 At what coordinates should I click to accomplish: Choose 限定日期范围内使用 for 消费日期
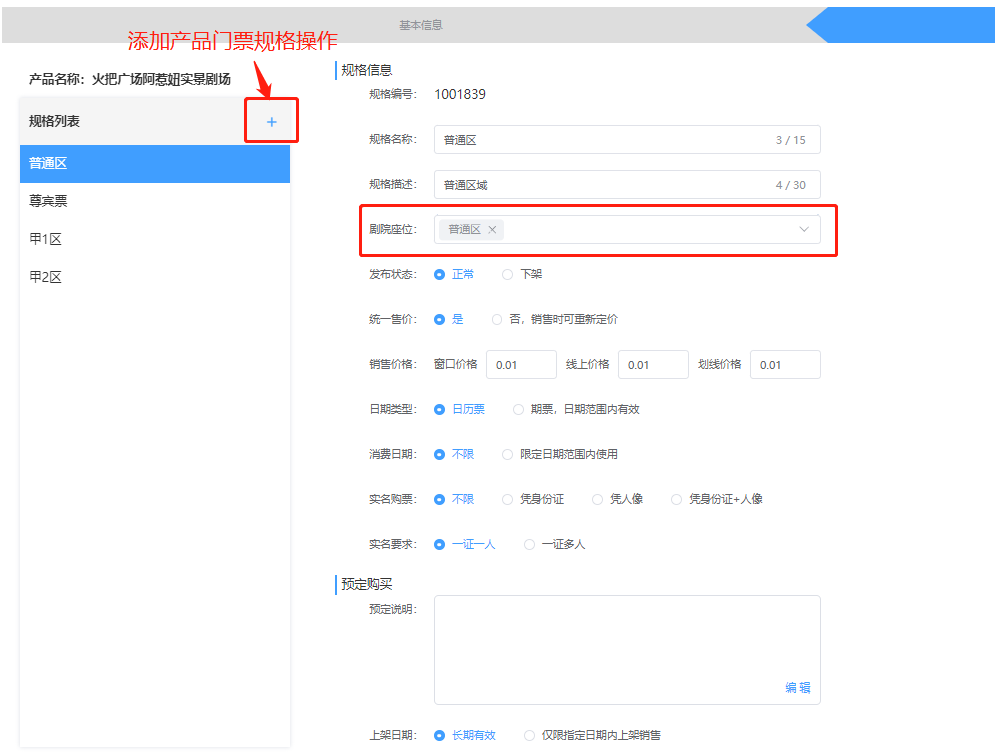pos(508,454)
